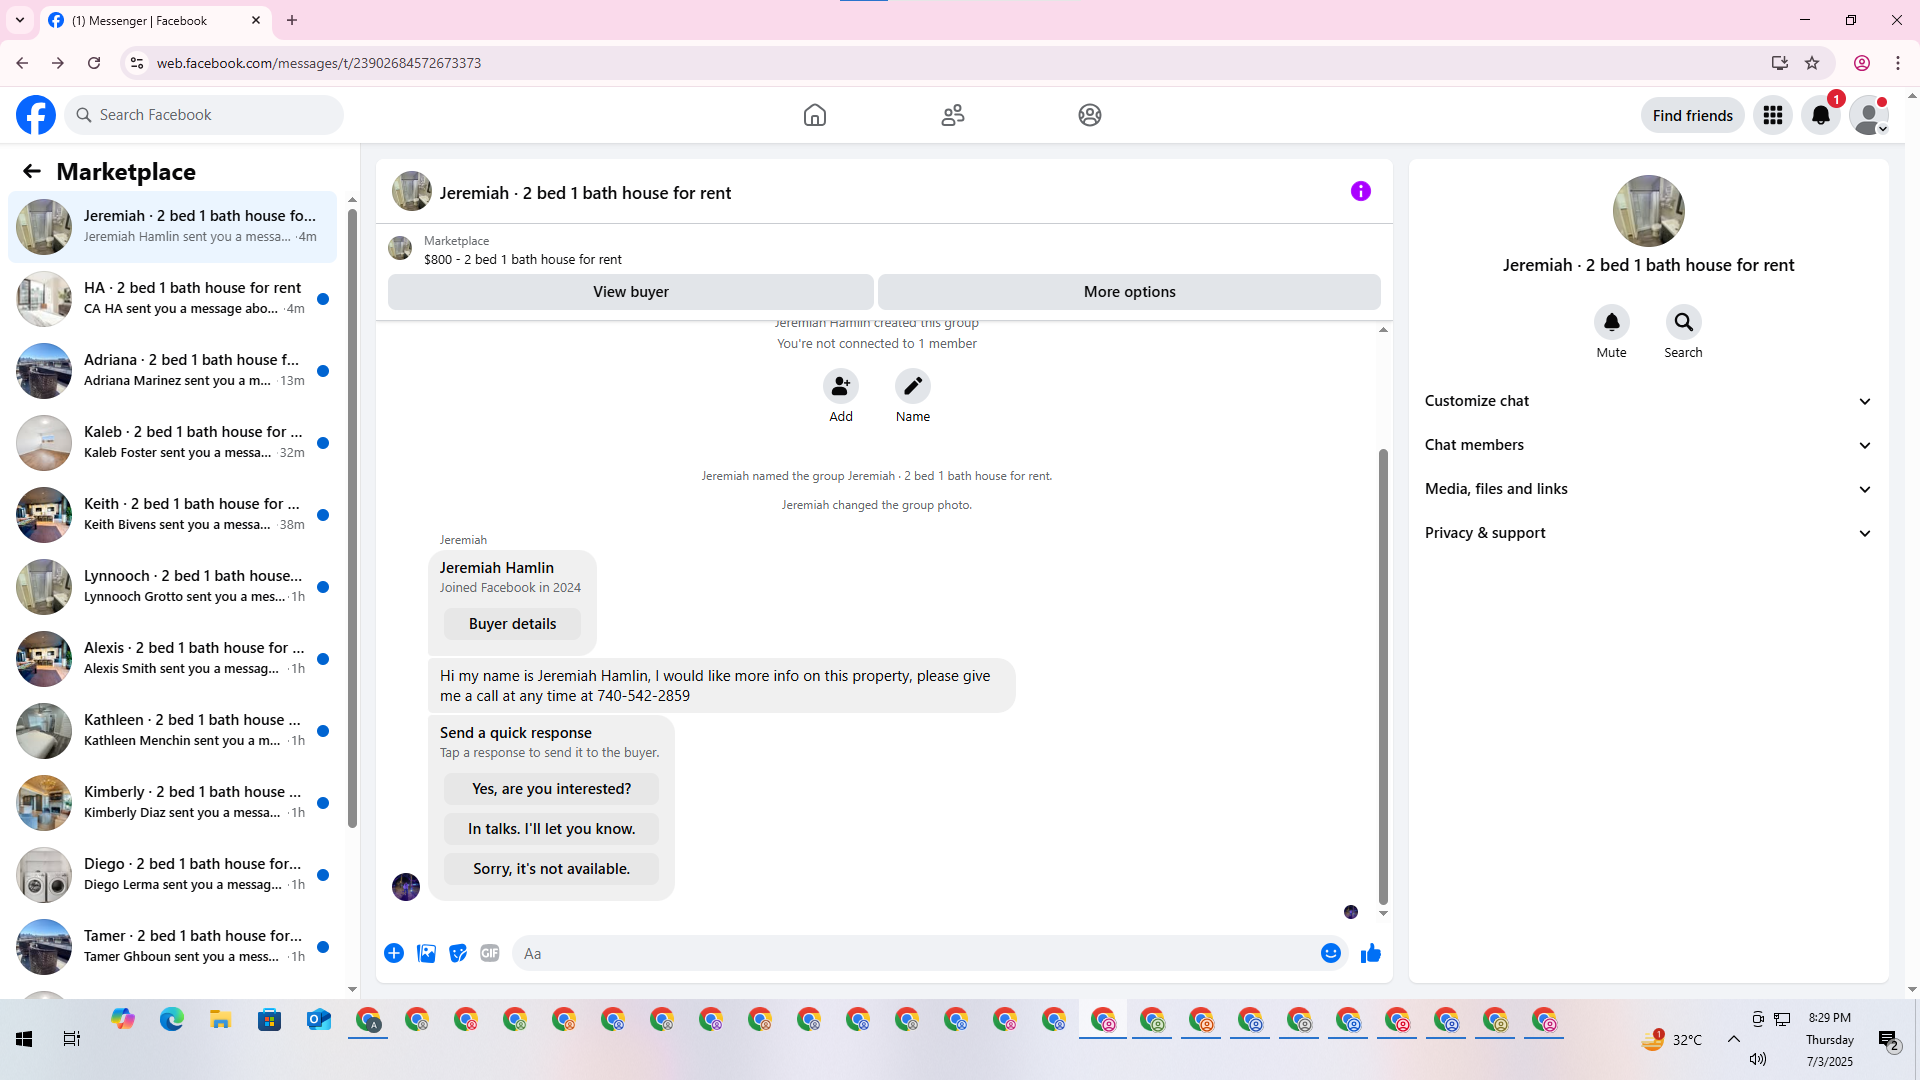The height and width of the screenshot is (1080, 1920).
Task: Click the View buyer button
Action: 630,292
